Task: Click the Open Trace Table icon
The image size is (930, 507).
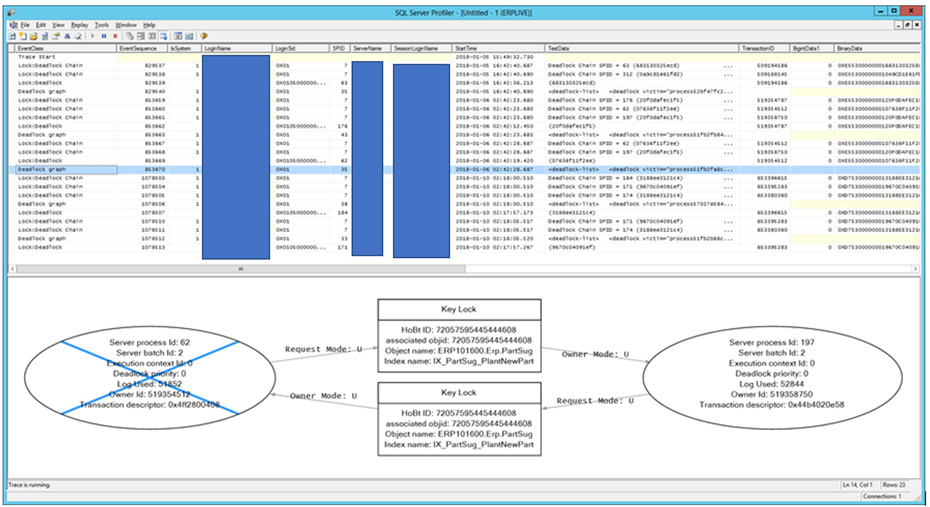Action: (x=44, y=36)
